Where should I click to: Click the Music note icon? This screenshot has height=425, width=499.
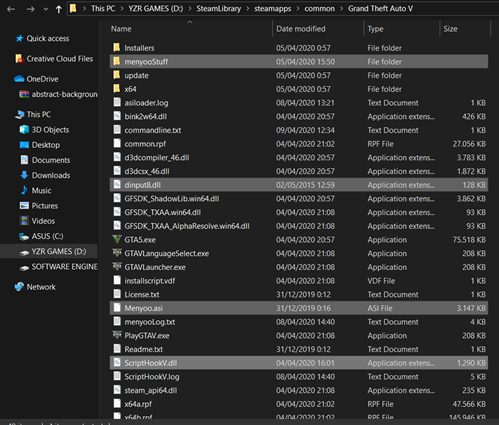pos(24,190)
